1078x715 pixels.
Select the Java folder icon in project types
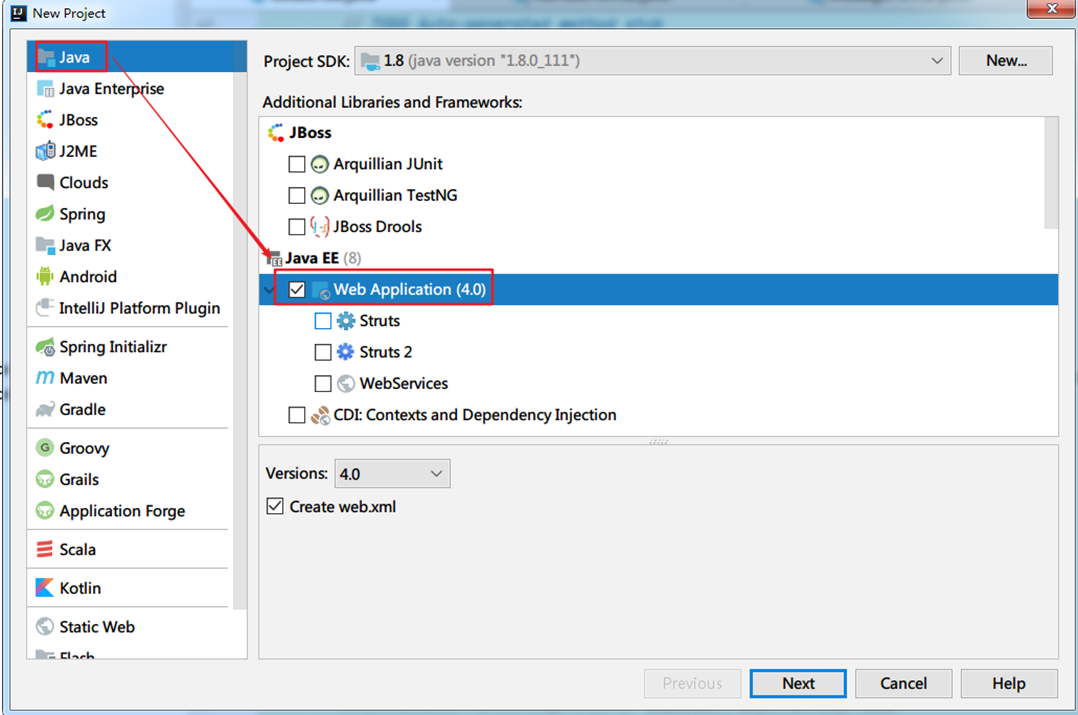tap(46, 56)
